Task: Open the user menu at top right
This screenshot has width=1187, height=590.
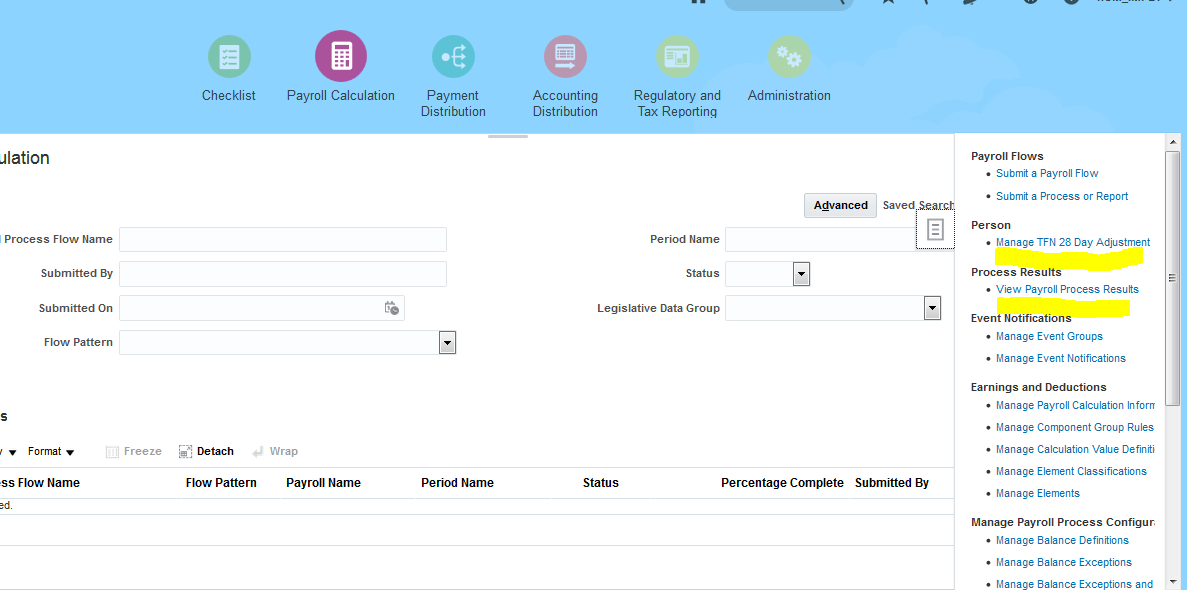Action: tap(1130, 3)
